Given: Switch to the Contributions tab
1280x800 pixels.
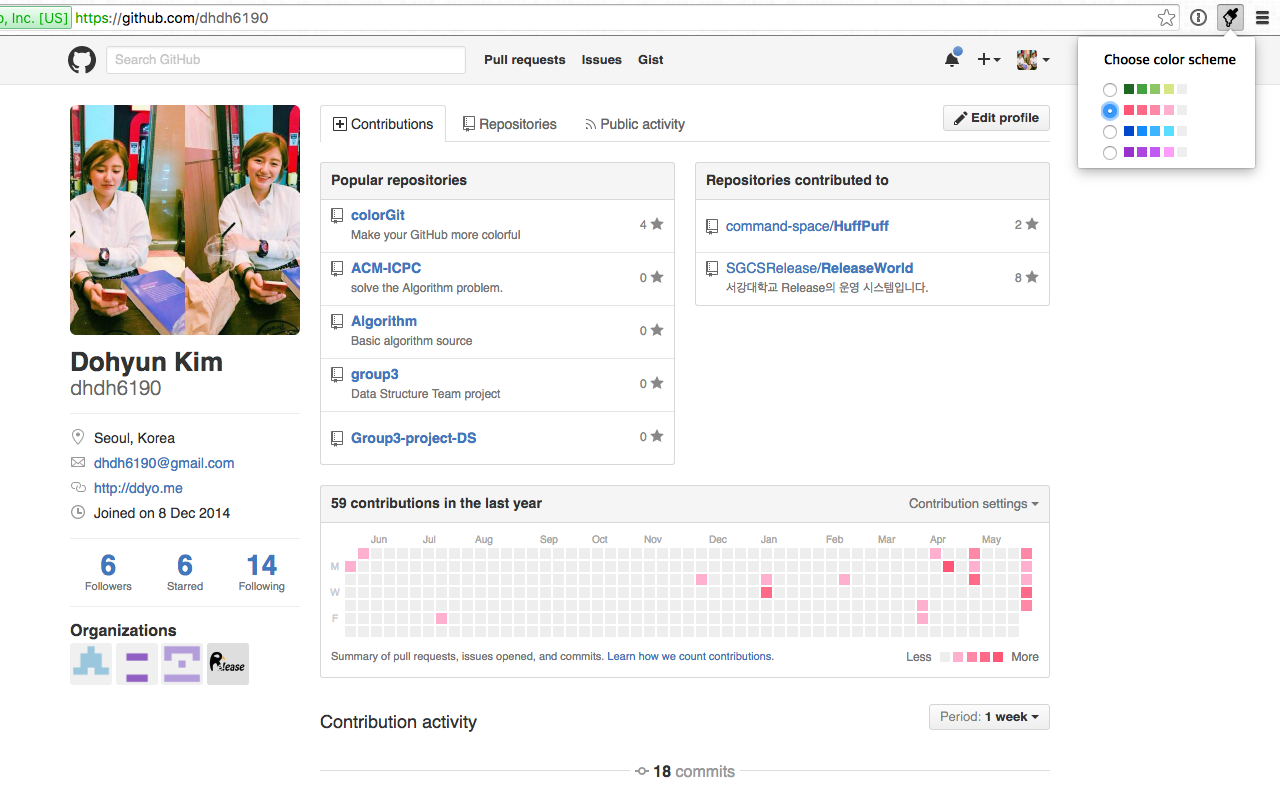Looking at the screenshot, I should click(383, 124).
